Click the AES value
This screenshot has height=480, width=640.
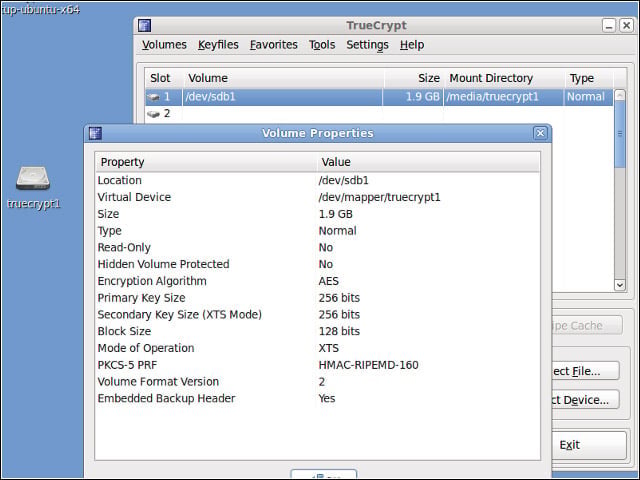(329, 281)
